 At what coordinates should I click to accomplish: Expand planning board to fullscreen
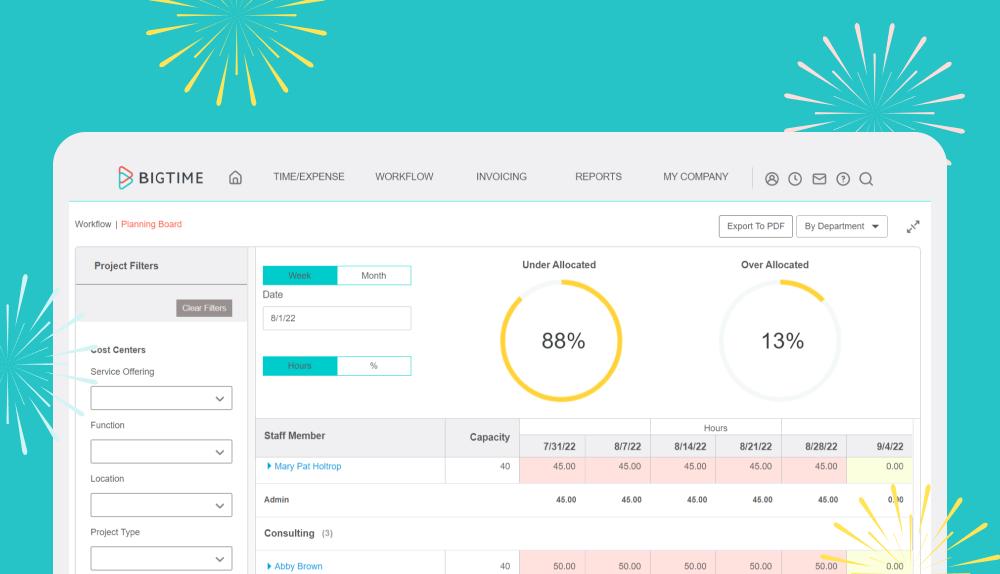click(913, 226)
